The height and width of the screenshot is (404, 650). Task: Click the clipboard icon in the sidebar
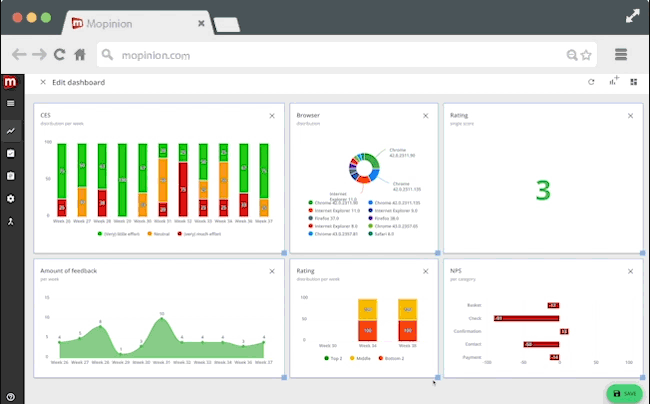(10, 176)
